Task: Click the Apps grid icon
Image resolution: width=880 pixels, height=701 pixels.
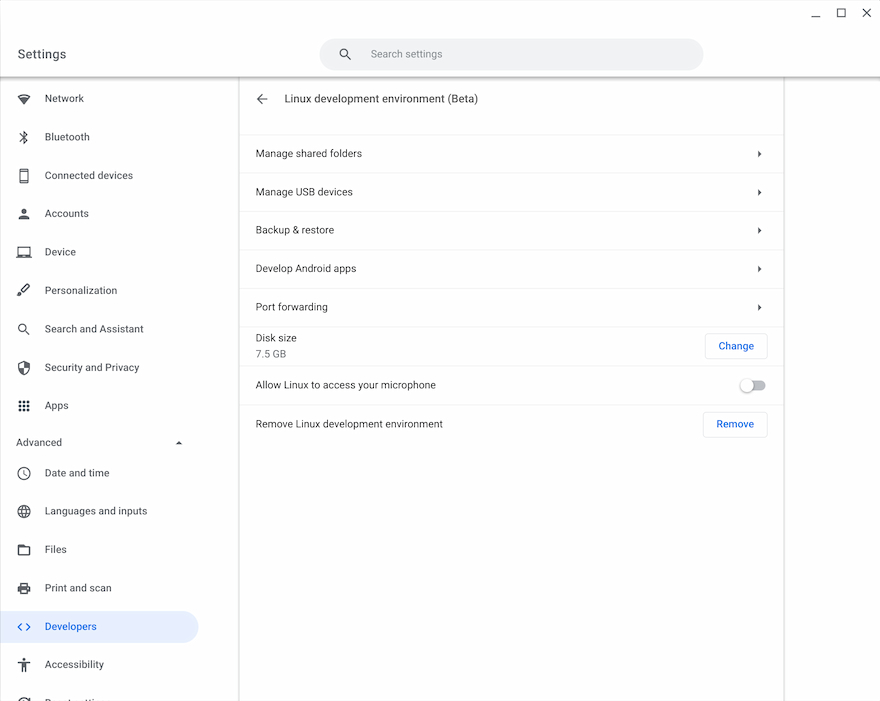Action: [24, 406]
